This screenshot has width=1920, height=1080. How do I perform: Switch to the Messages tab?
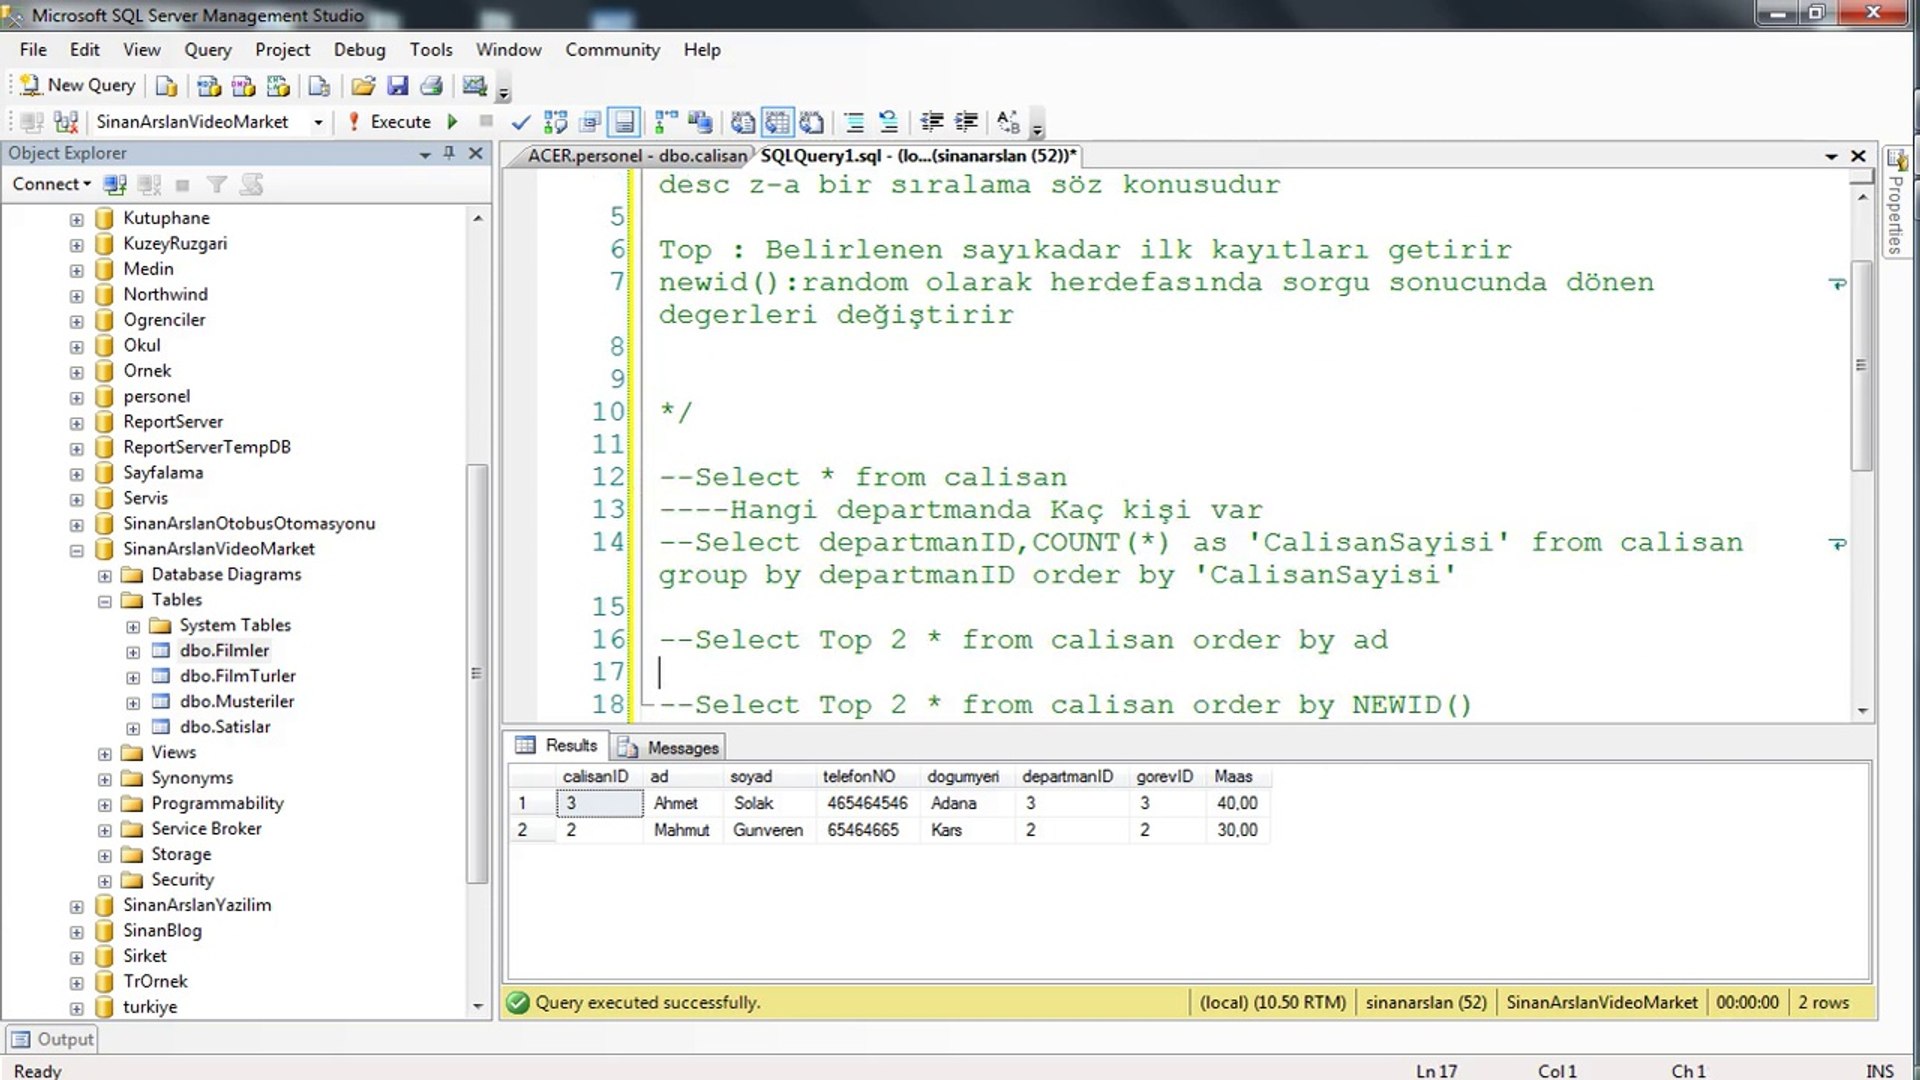669,747
